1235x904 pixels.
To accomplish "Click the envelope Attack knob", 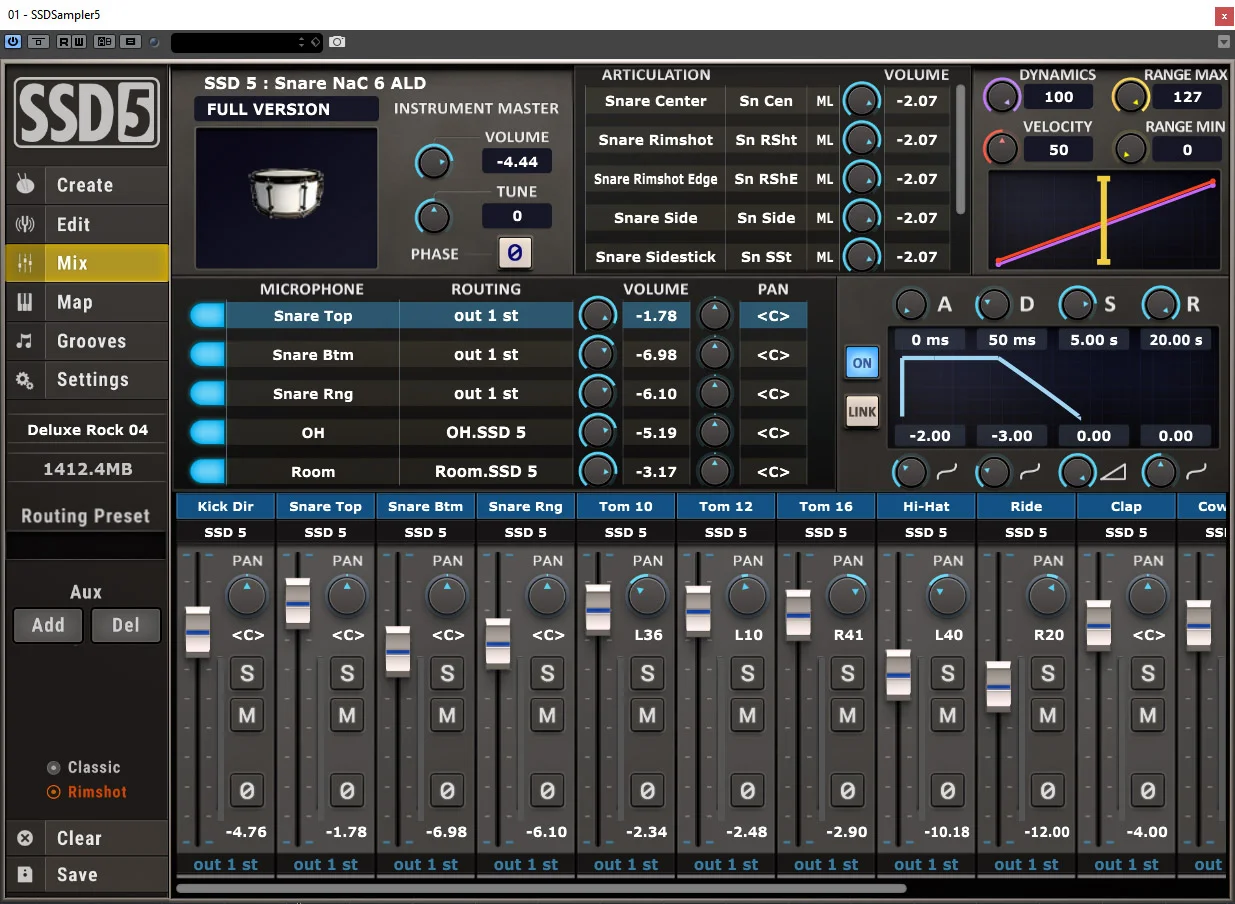I will (x=910, y=304).
